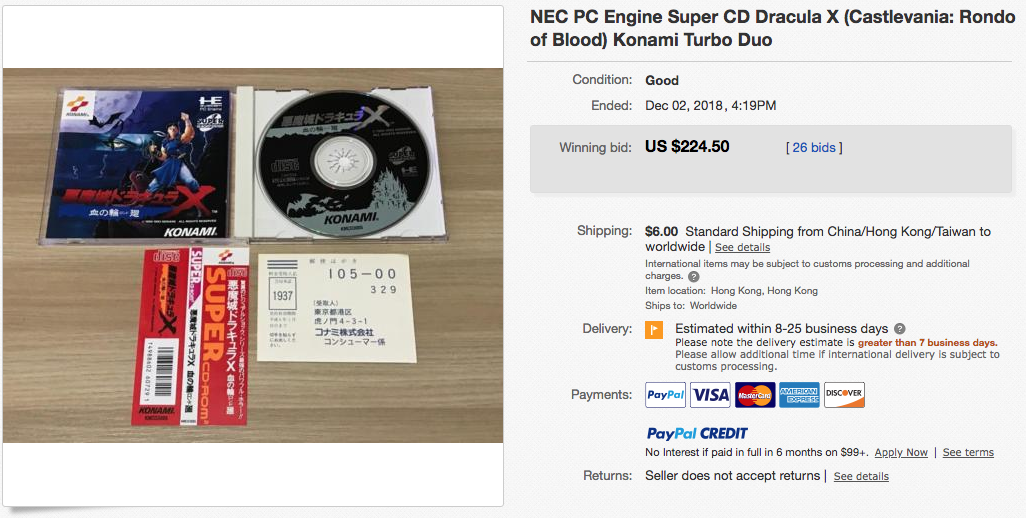1026x518 pixels.
Task: Click the PayPal payment icon
Action: coord(665,395)
